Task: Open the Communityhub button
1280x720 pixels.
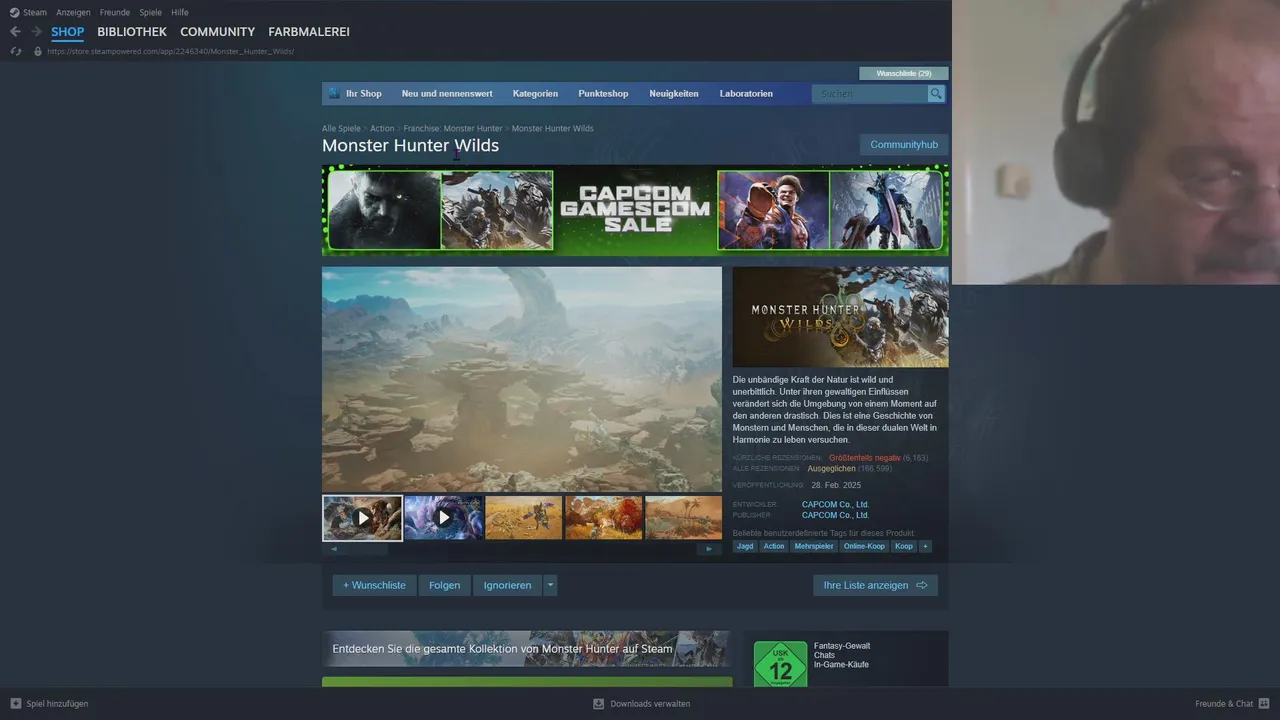Action: 904,145
